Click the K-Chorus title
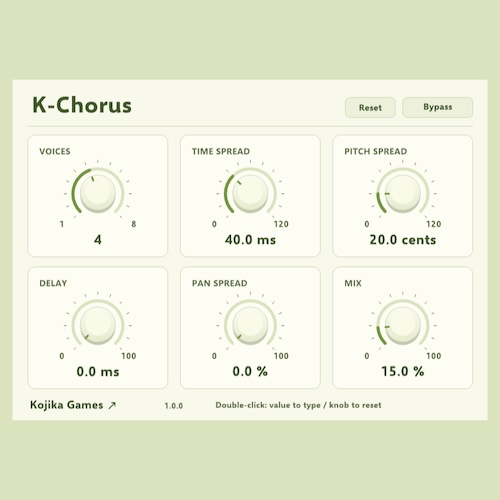This screenshot has width=500, height=500. coord(82,105)
